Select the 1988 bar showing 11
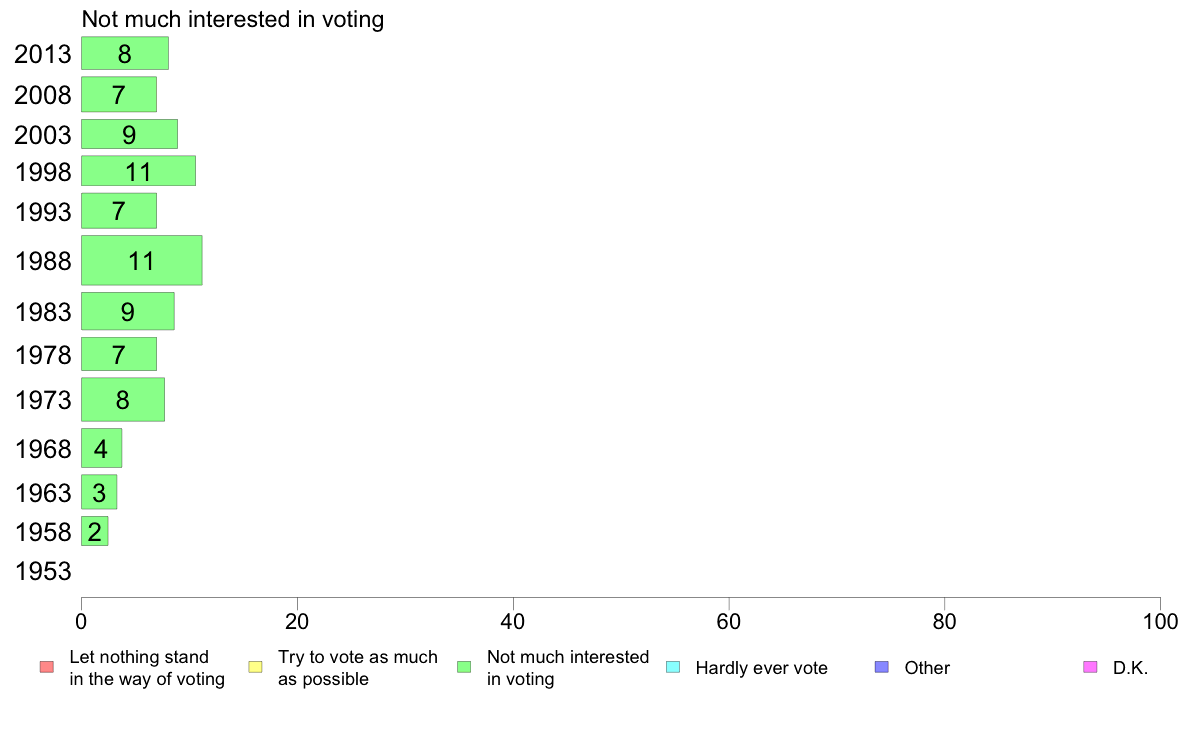The height and width of the screenshot is (736, 1188). pos(142,261)
